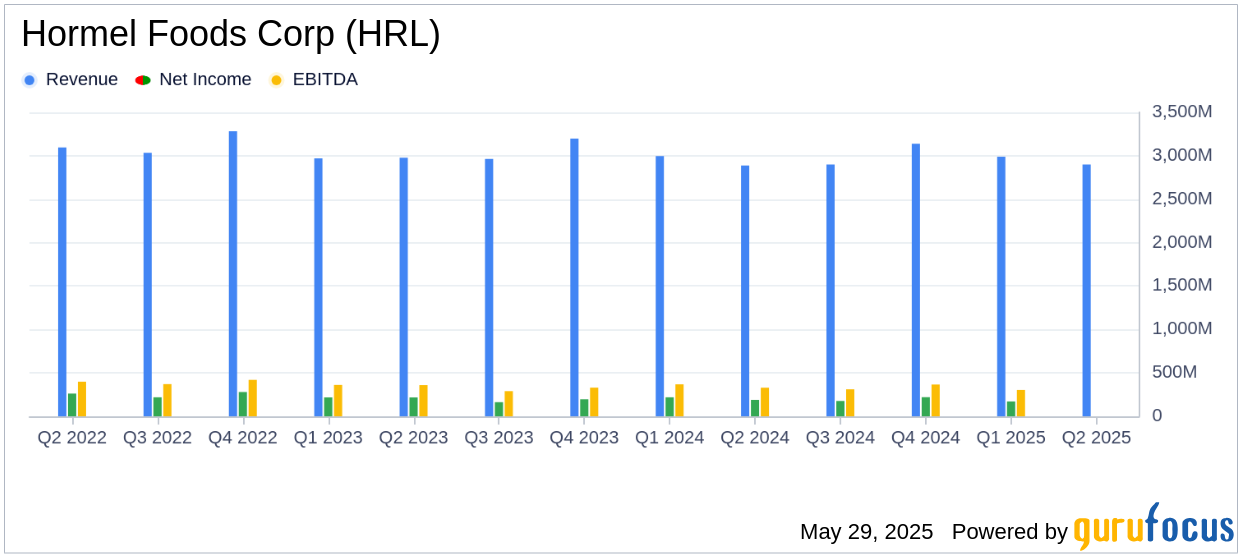This screenshot has width=1242, height=557.
Task: Click the Q4 2022 EBITDA bar
Action: point(253,398)
